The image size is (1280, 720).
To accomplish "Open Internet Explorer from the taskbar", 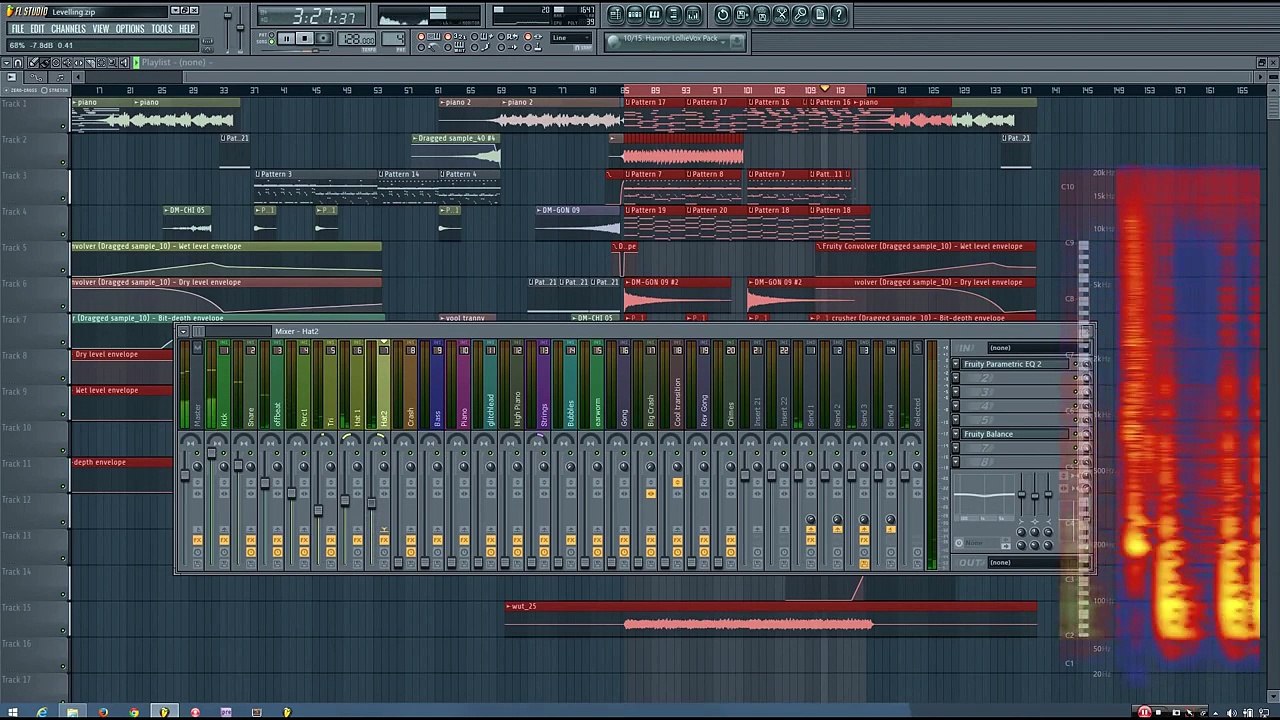I will 41,712.
